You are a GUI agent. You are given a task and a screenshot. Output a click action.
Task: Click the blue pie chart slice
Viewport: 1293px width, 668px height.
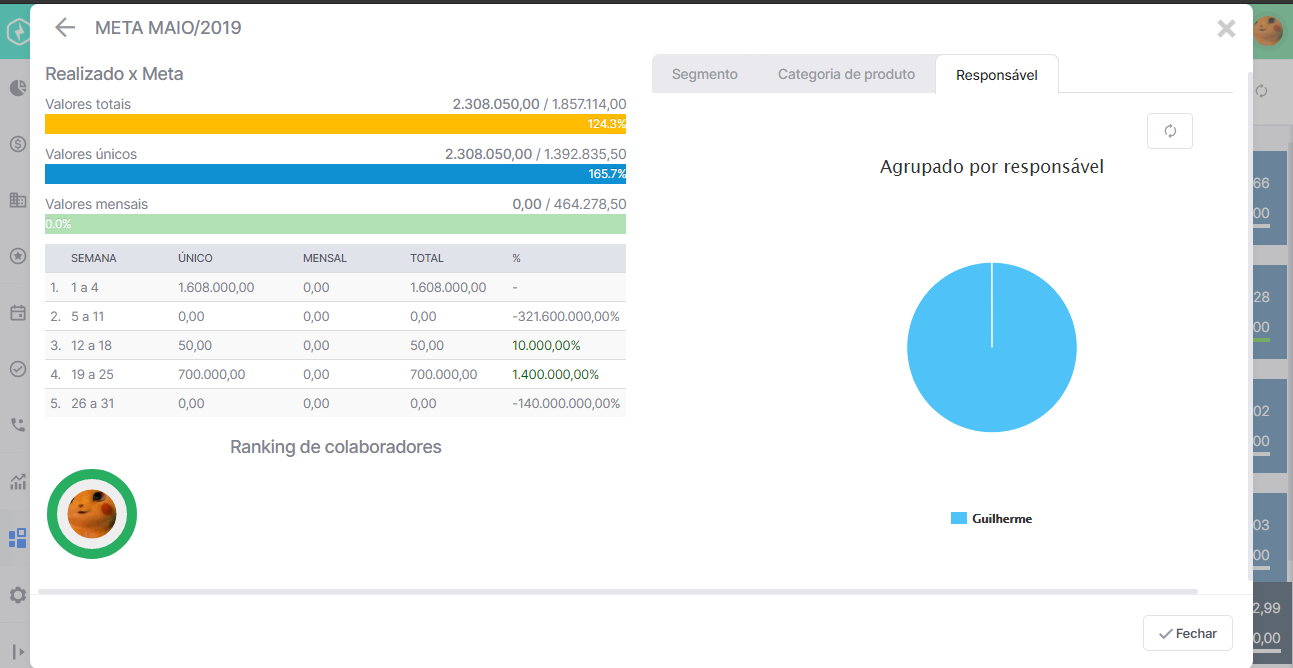click(x=992, y=348)
